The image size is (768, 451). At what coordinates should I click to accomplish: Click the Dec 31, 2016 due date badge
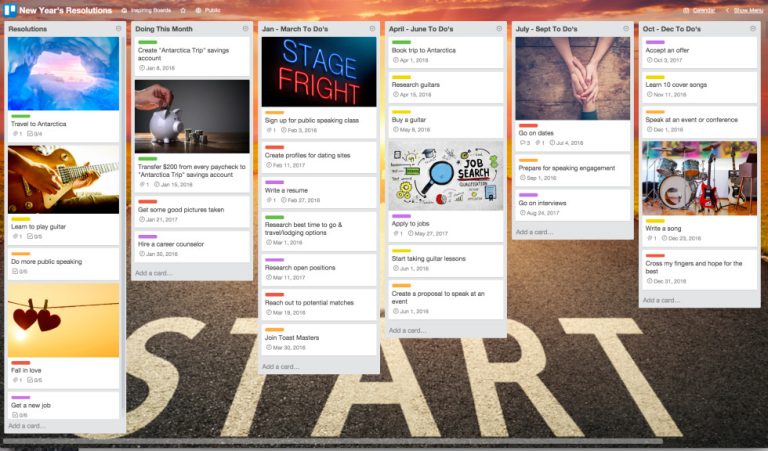666,282
